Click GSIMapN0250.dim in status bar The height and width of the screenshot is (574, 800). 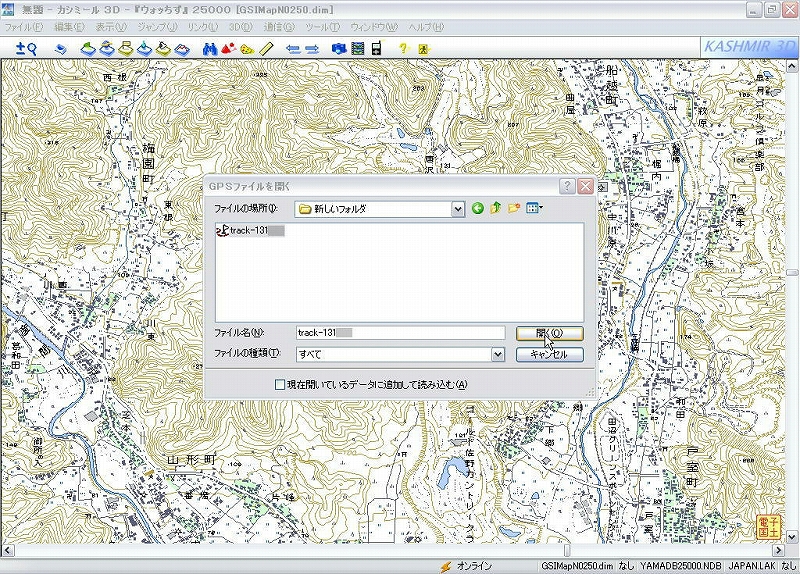(x=577, y=566)
